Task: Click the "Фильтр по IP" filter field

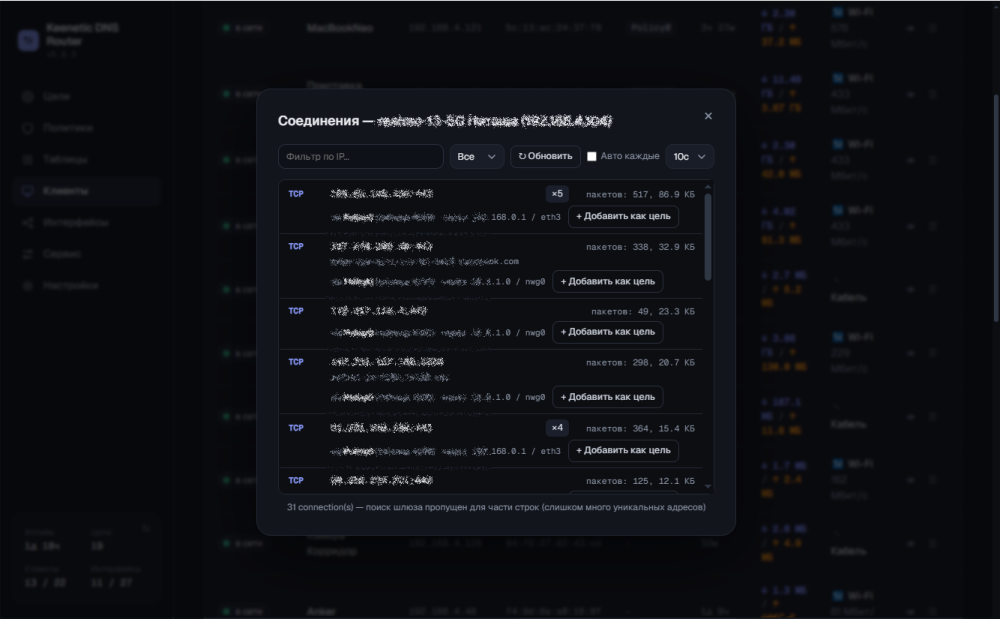Action: click(x=361, y=157)
